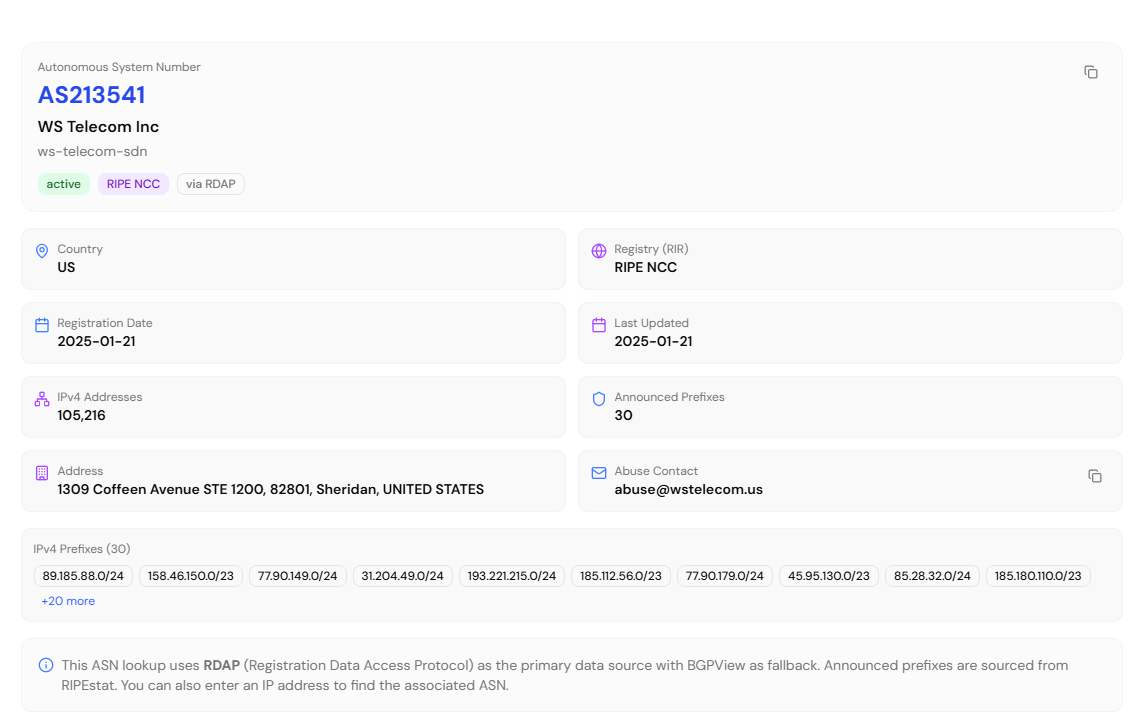Click the Country location pin icon
1144x727 pixels.
point(42,251)
